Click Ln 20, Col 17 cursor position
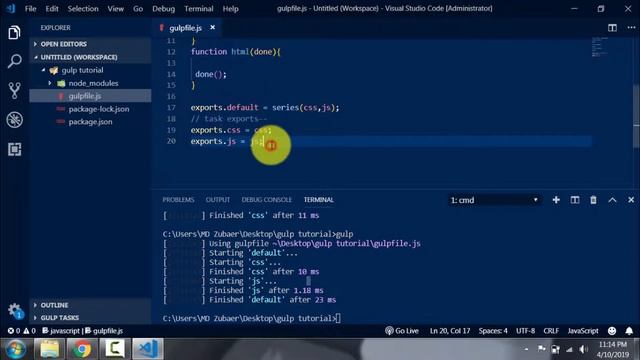This screenshot has width=640, height=360. click(449, 331)
